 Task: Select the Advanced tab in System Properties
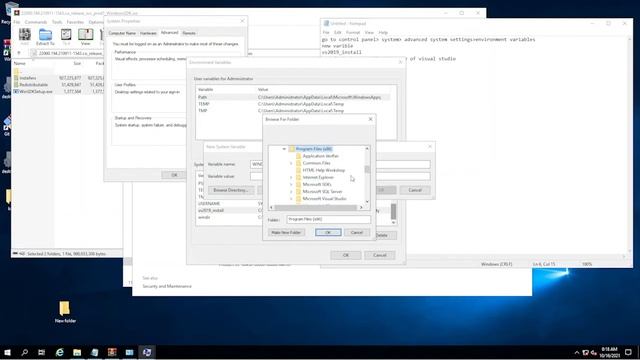[169, 33]
